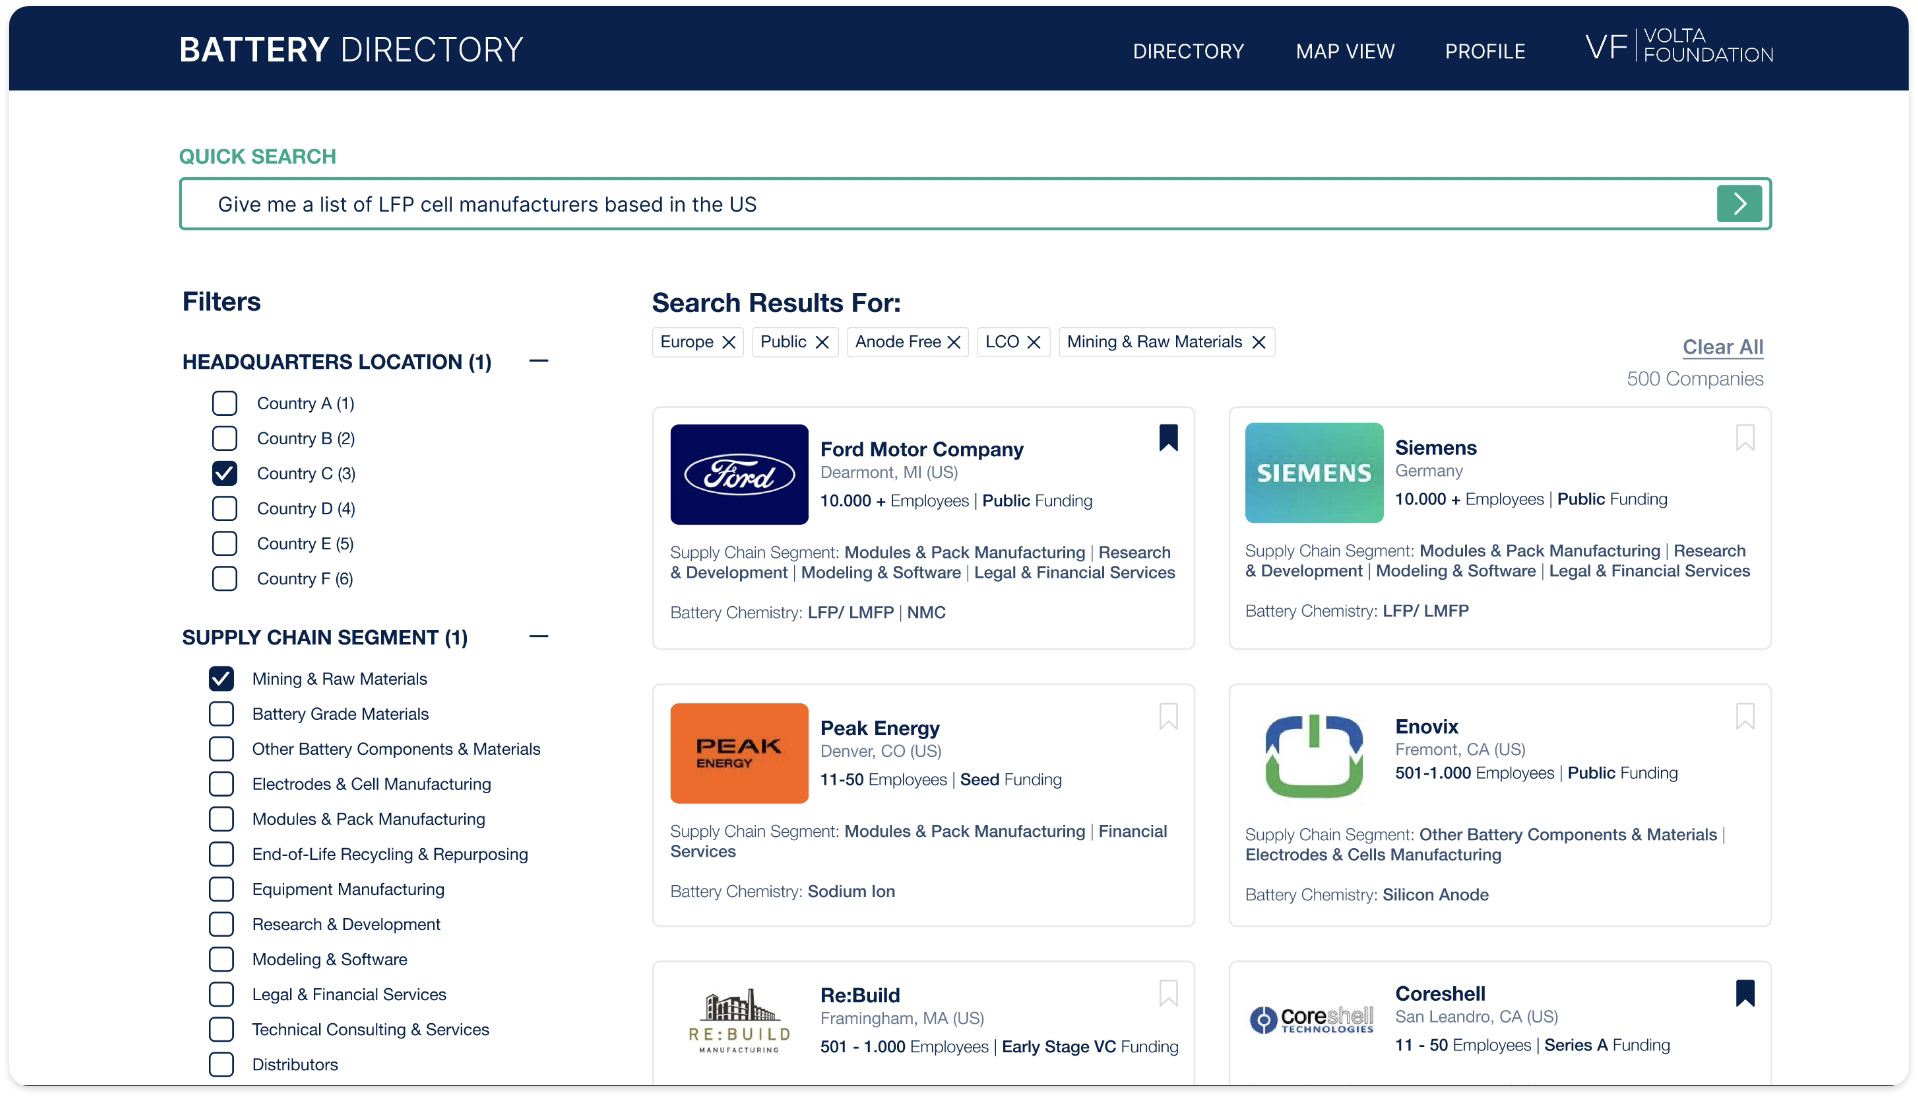This screenshot has width=1918, height=1098.
Task: Select the '500 Companies' result count
Action: [x=1694, y=379]
